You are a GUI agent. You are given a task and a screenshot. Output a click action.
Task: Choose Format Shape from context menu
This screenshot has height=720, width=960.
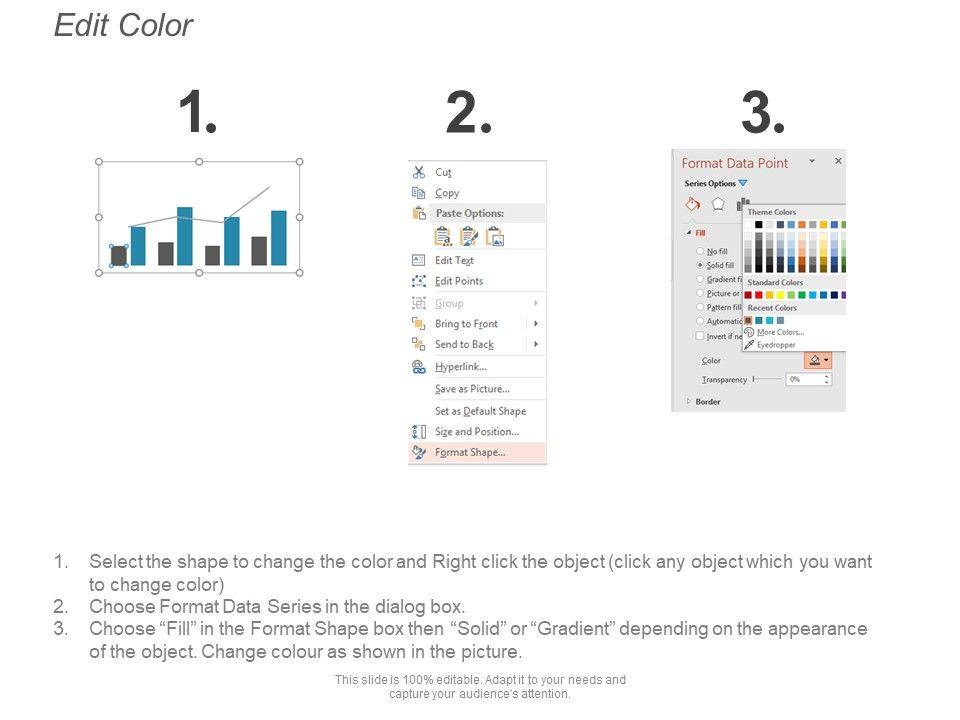(470, 452)
